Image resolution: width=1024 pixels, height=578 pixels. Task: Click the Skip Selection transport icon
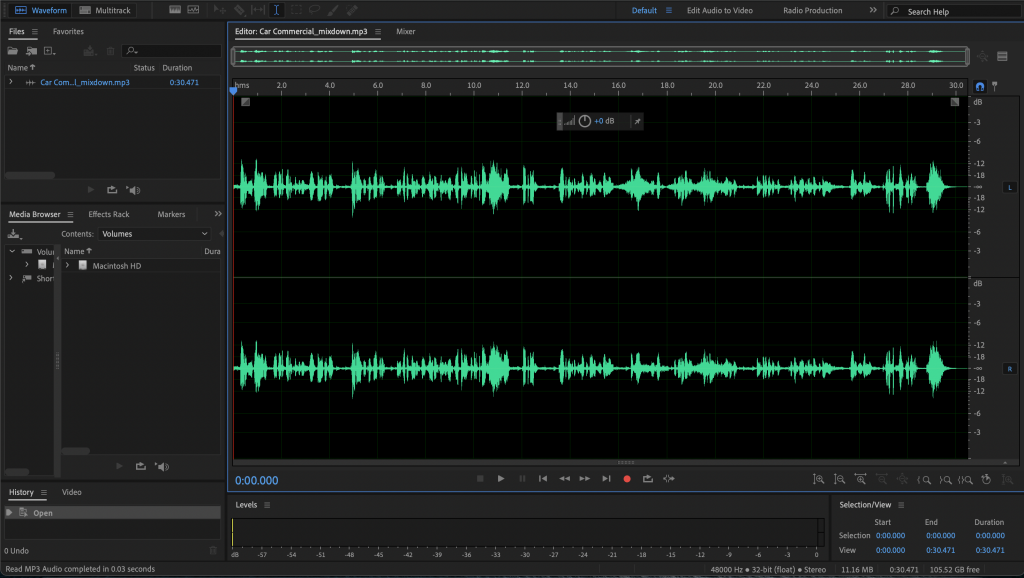668,479
